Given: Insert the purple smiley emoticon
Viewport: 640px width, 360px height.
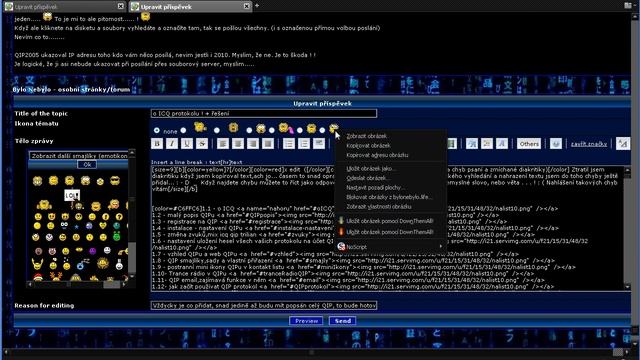Looking at the screenshot, I should [x=93, y=251].
